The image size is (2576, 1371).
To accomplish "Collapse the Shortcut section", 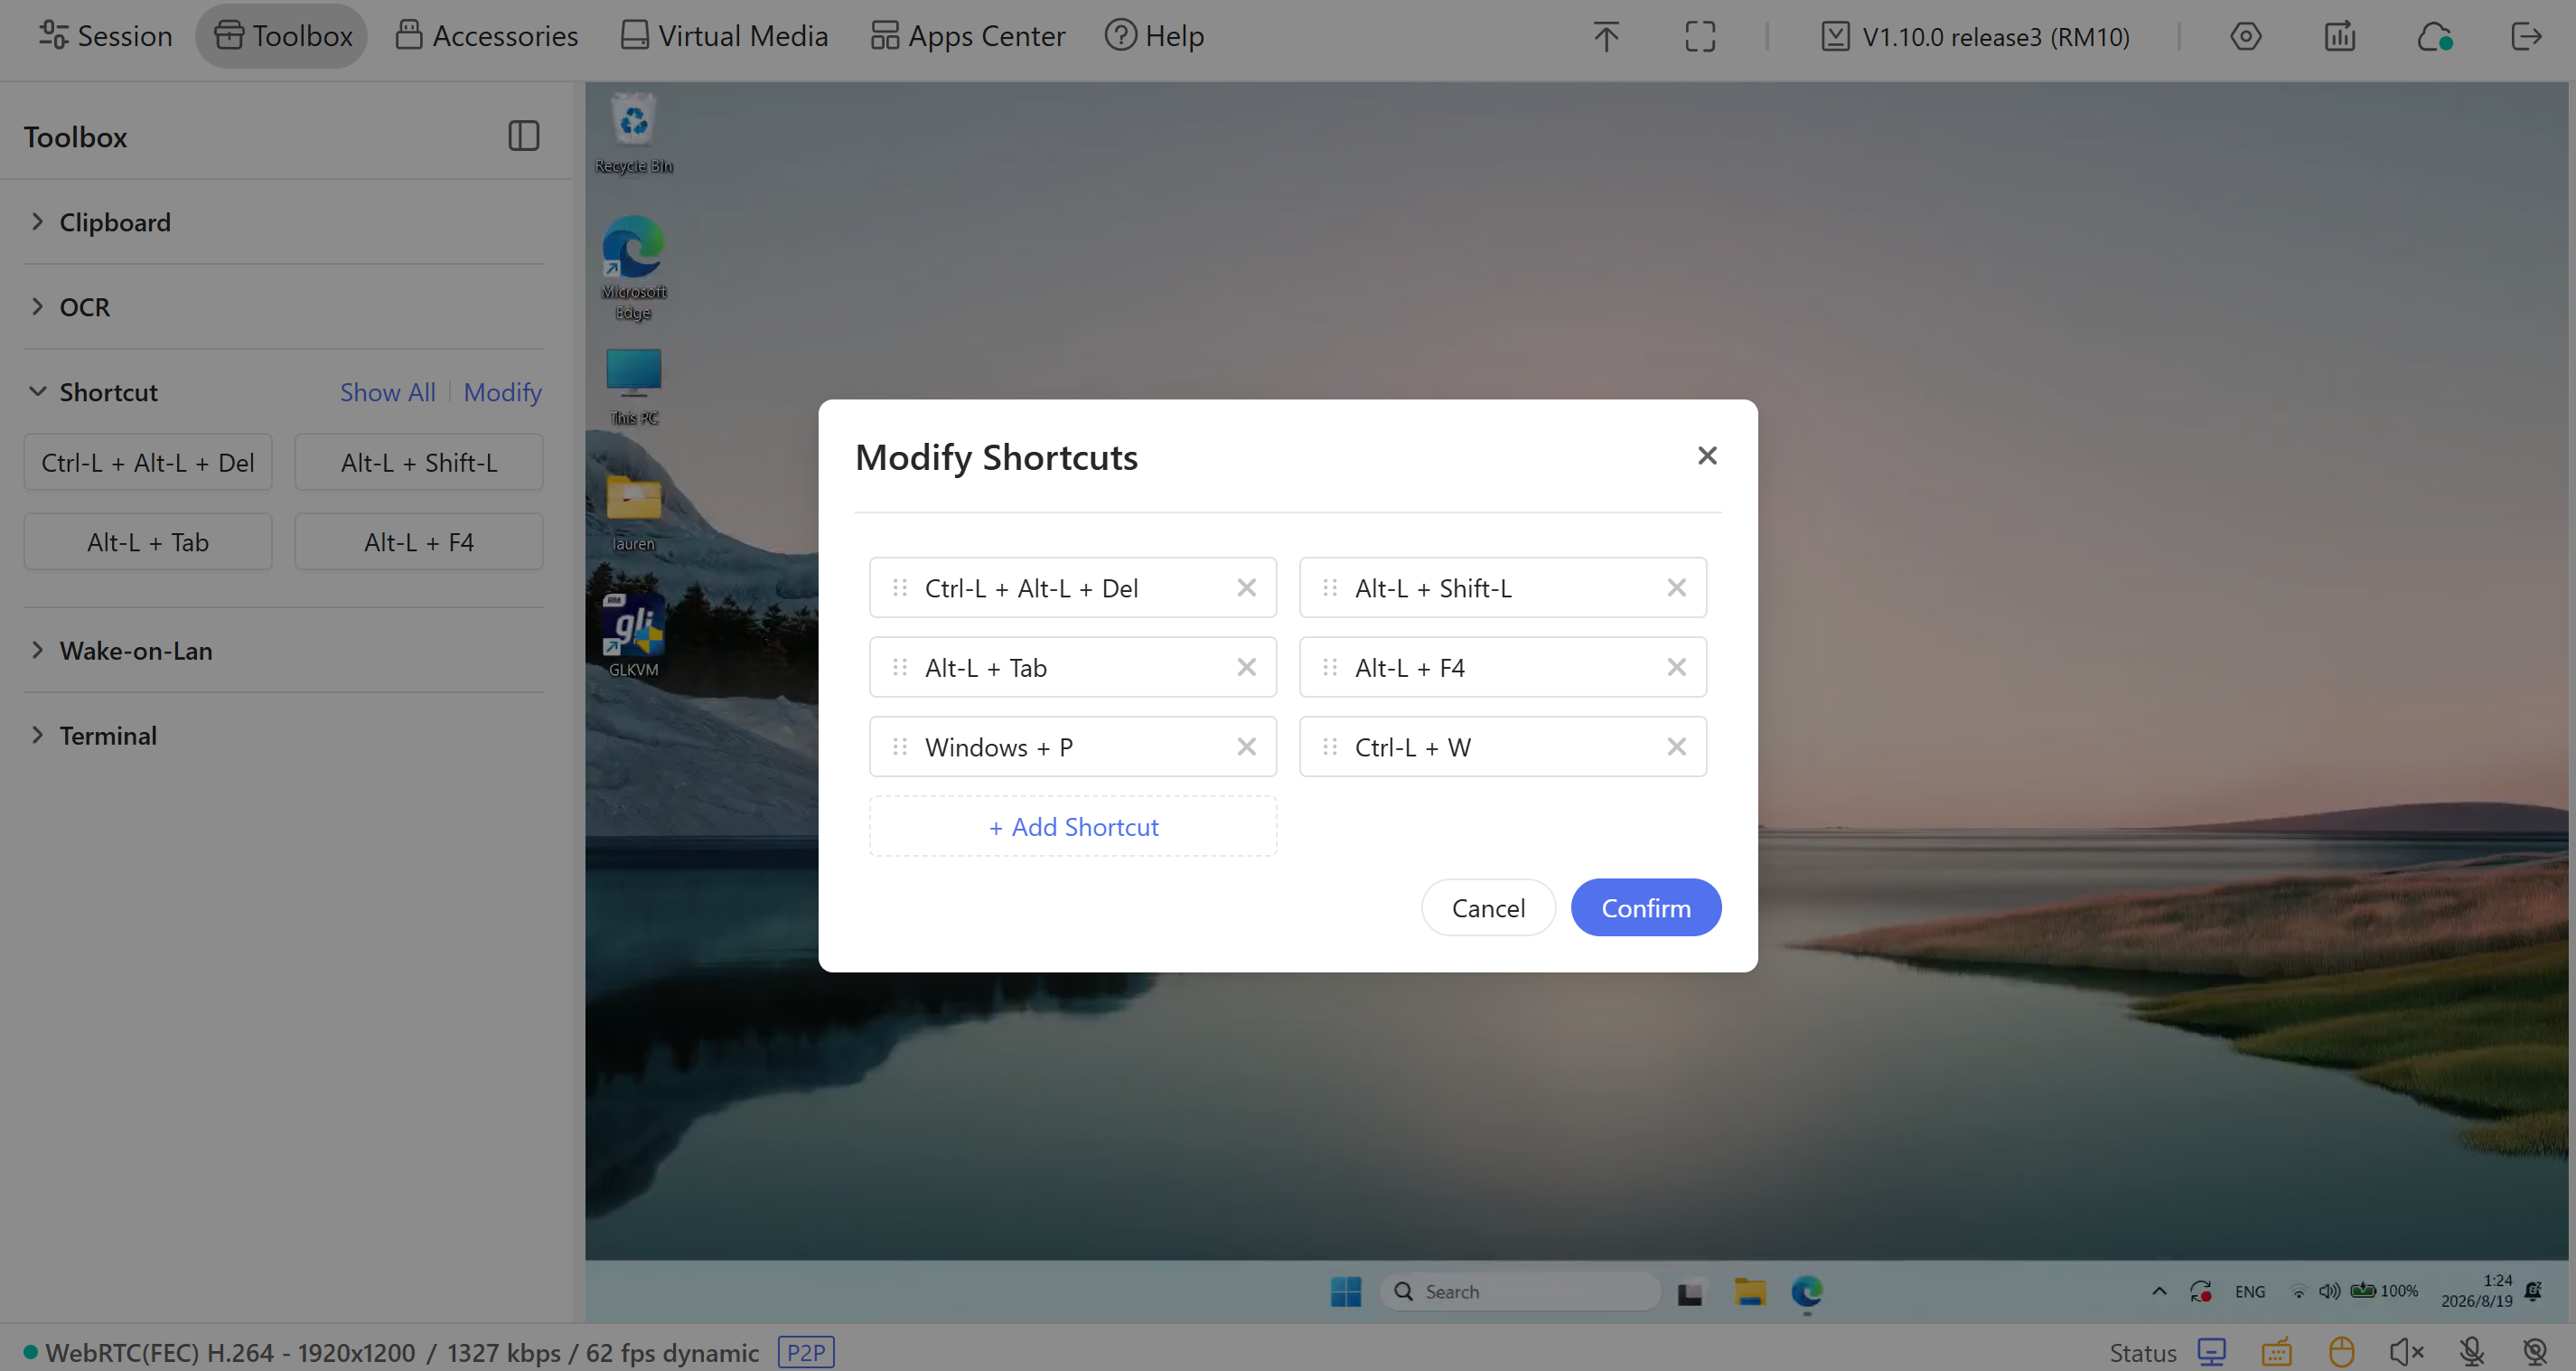I will [x=94, y=392].
